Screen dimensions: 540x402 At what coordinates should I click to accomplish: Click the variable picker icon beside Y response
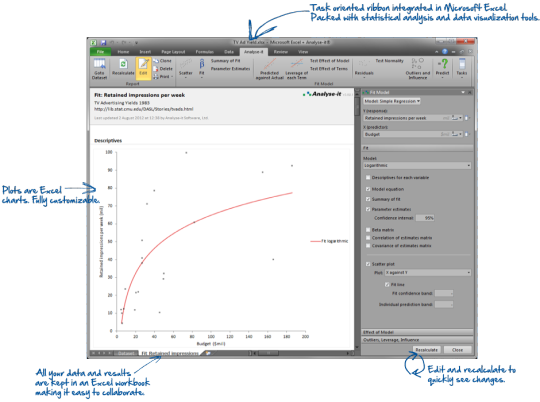pos(467,118)
